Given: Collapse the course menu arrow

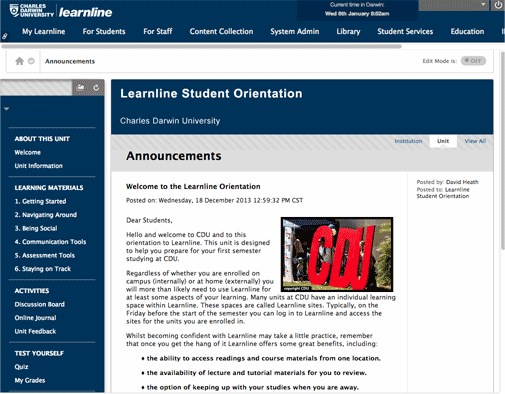Looking at the screenshot, I should (x=6, y=109).
